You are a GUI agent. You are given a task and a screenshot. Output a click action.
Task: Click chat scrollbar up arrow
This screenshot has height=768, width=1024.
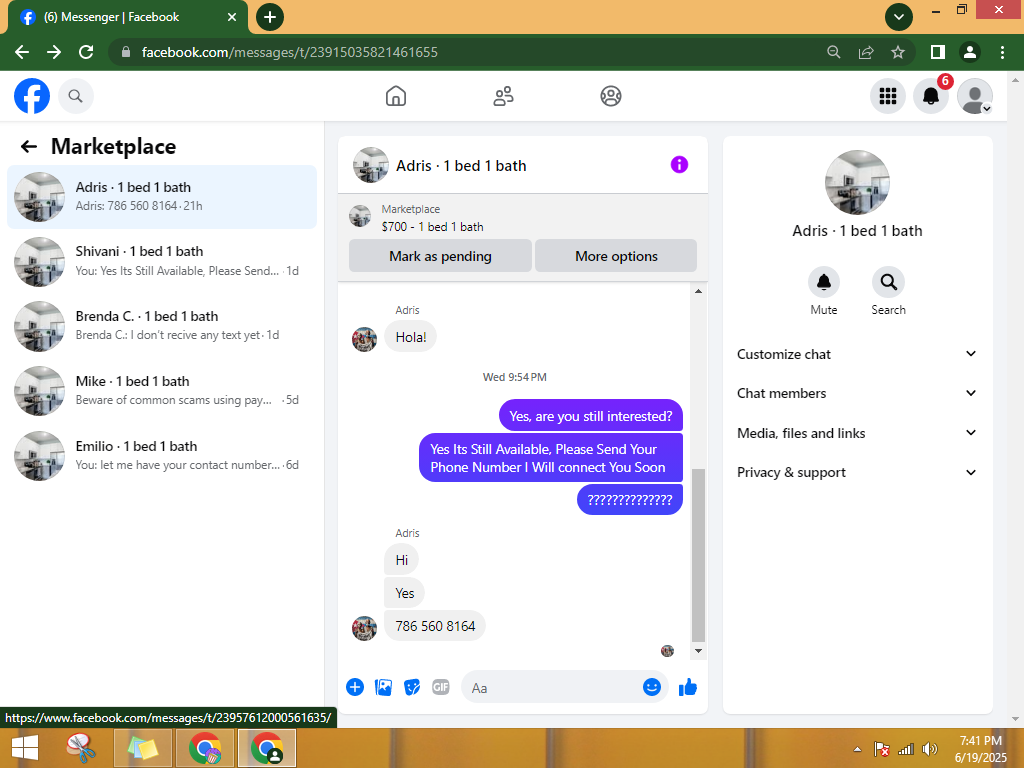pyautogui.click(x=698, y=291)
